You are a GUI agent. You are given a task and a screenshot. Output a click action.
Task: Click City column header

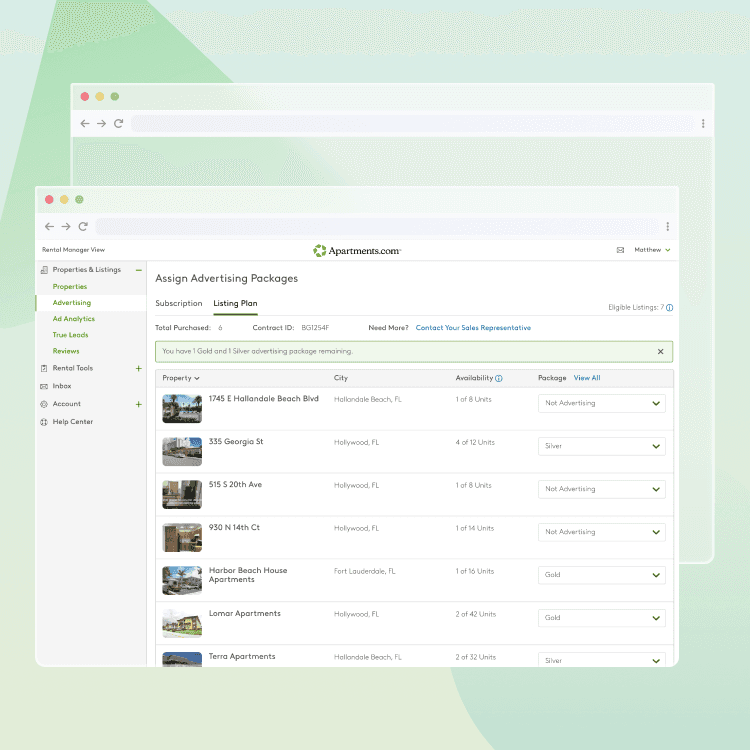click(341, 378)
